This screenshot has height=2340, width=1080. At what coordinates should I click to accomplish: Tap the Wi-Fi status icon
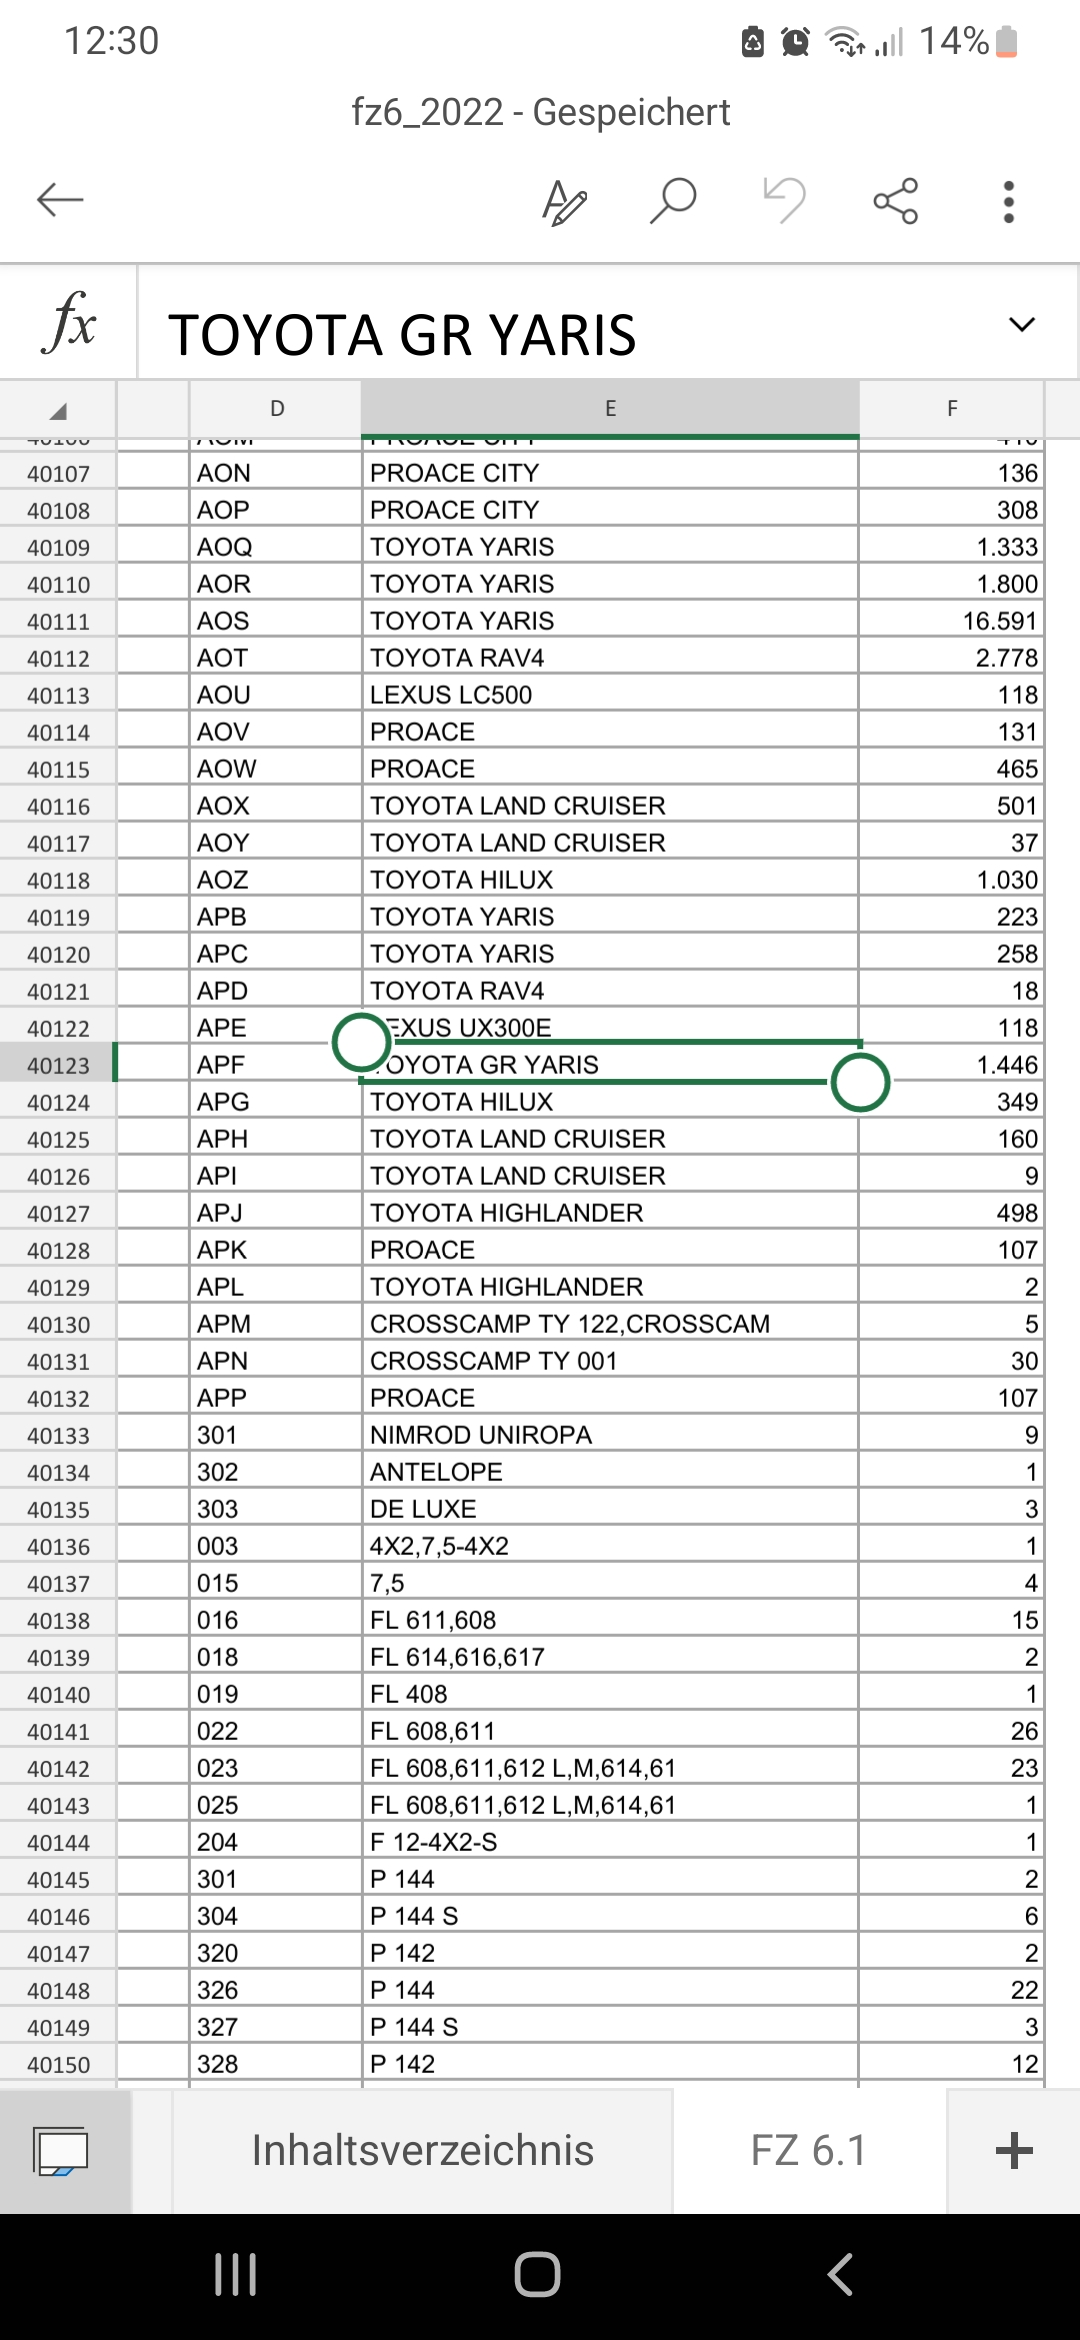(x=845, y=42)
